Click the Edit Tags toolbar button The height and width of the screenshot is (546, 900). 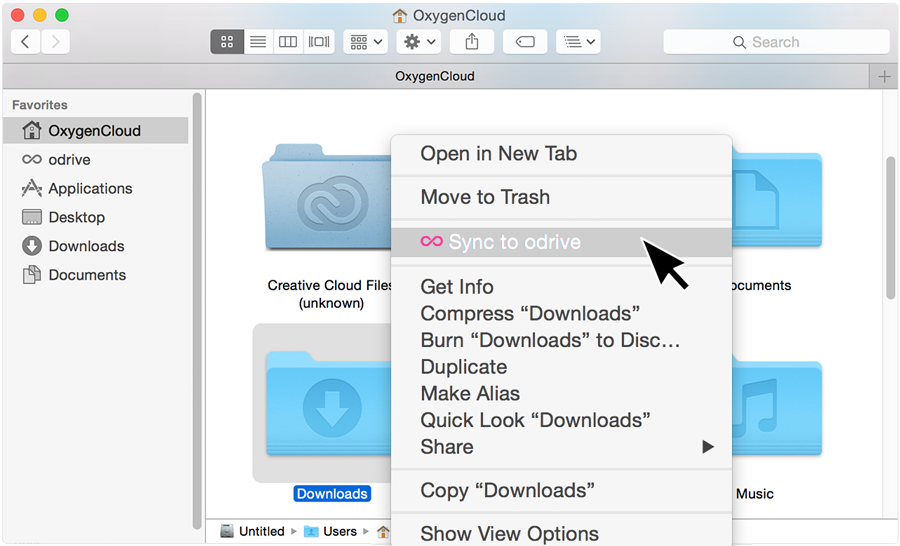pyautogui.click(x=525, y=42)
